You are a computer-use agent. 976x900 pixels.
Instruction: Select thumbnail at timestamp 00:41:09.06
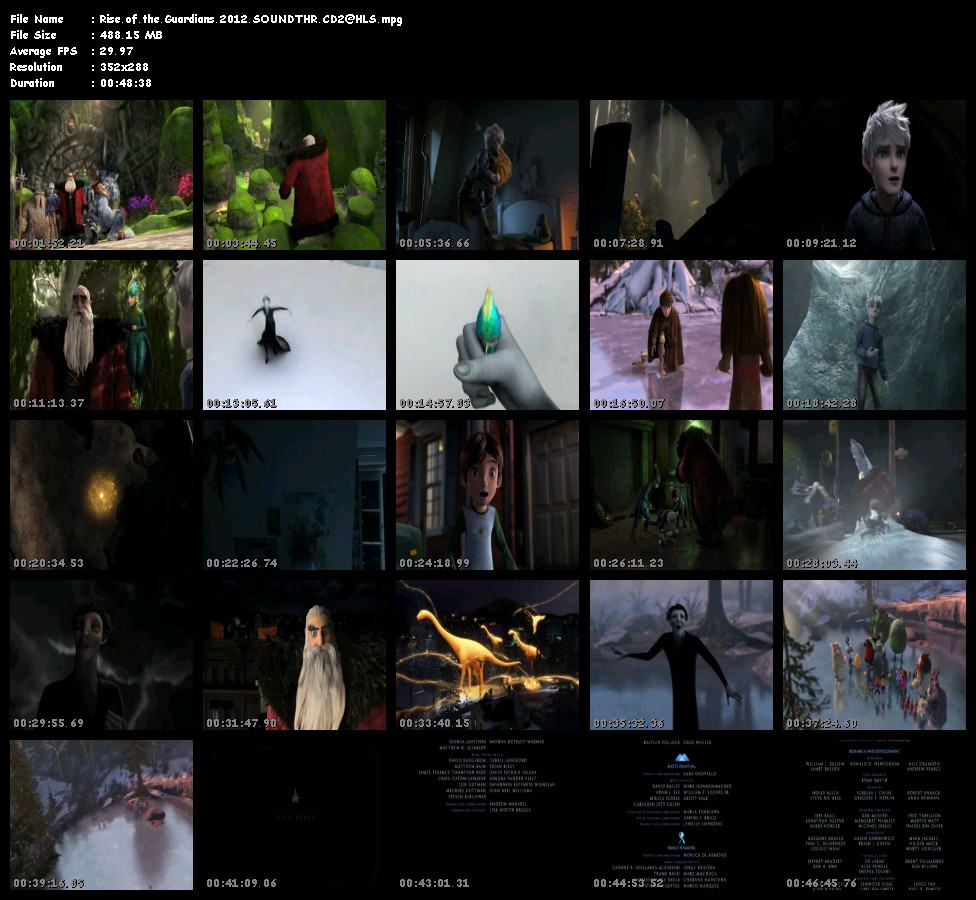tap(294, 815)
